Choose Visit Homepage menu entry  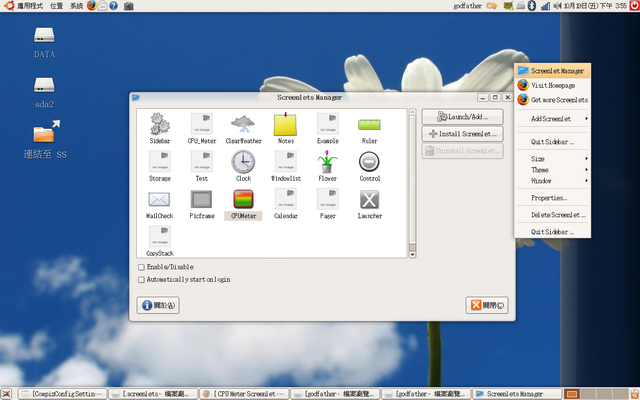tap(552, 85)
